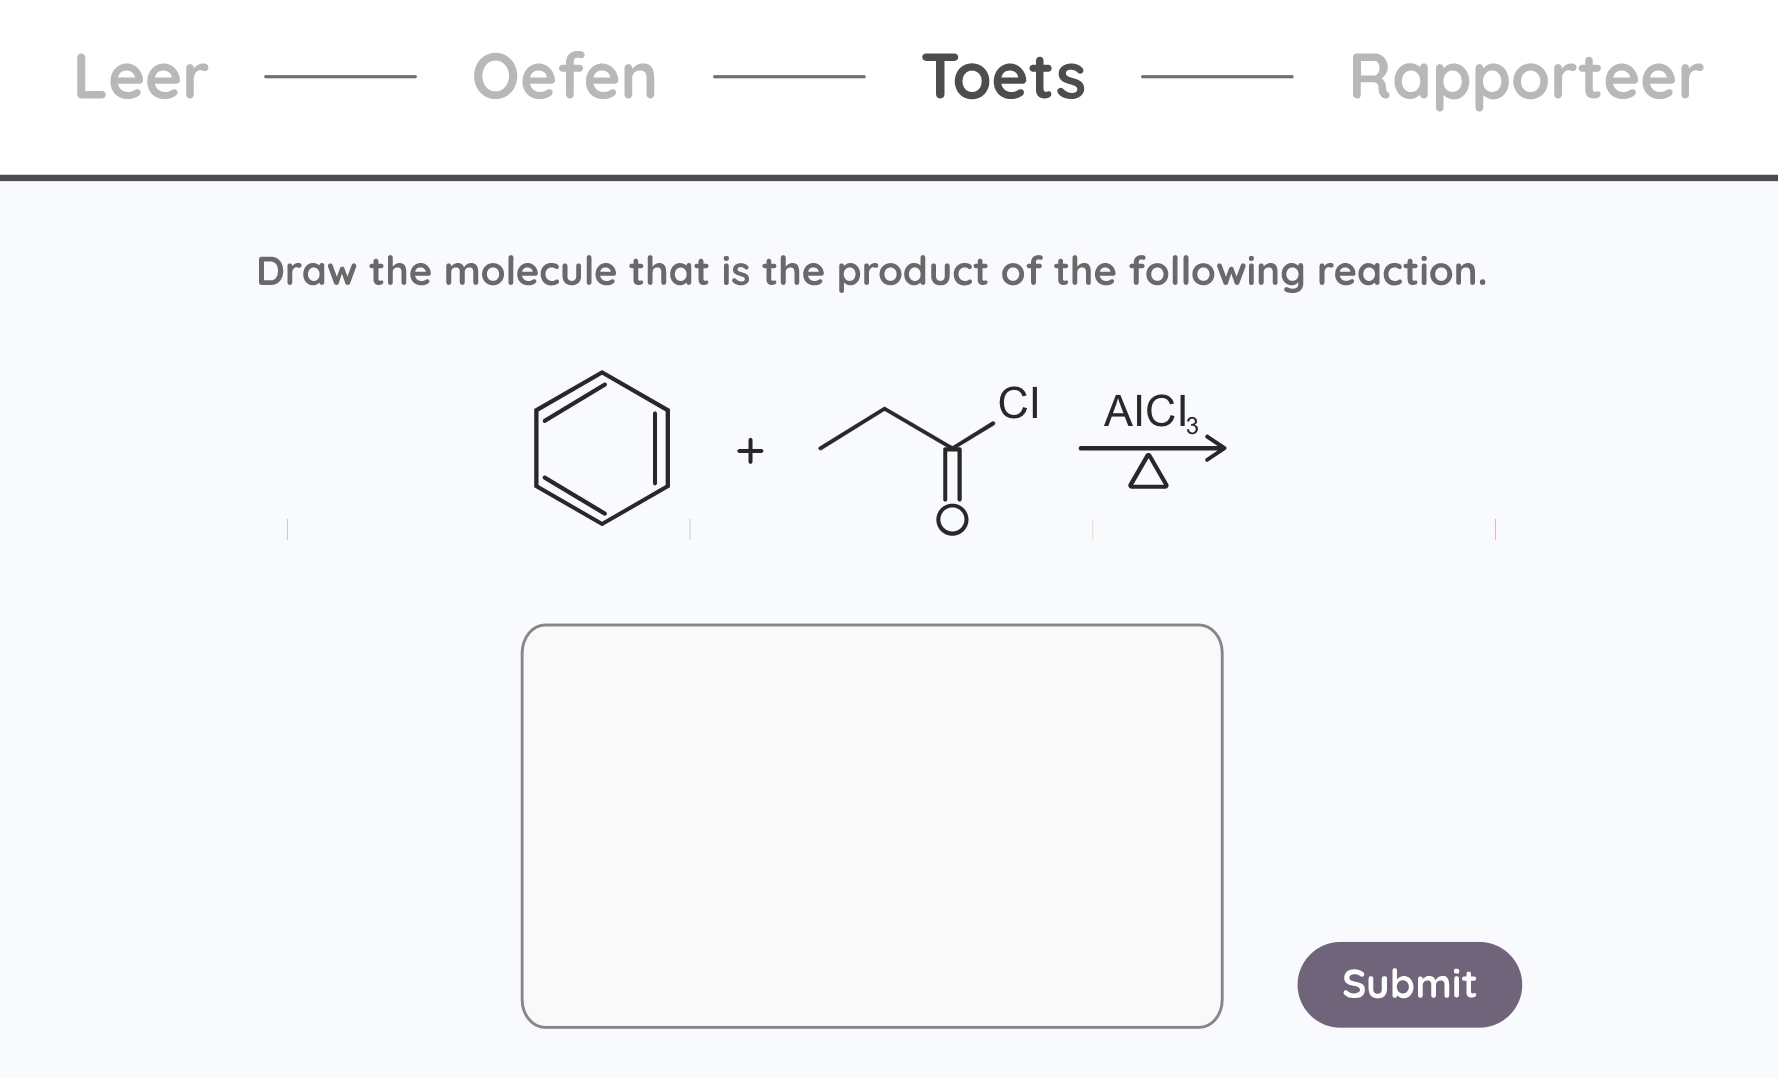Click the heat delta triangle symbol
This screenshot has height=1078, width=1778.
(x=1148, y=472)
